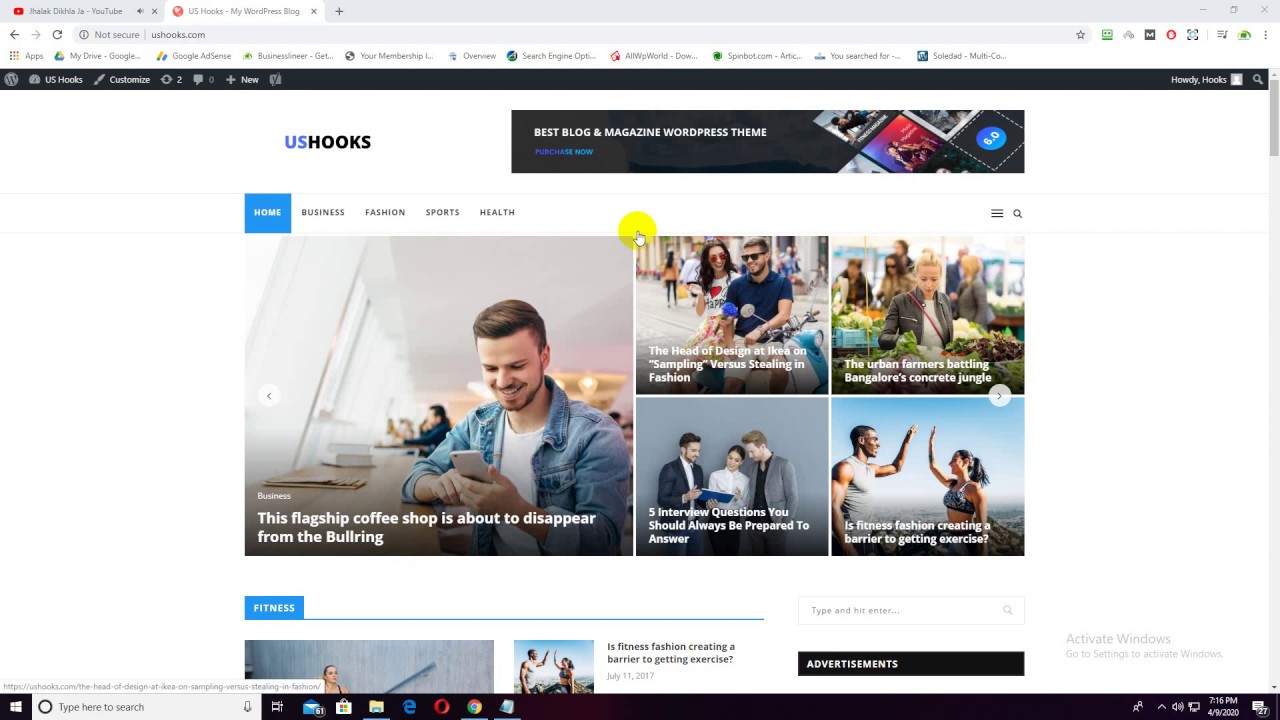Open Apps bookmarks shortcut
The image size is (1280, 720).
click(27, 56)
